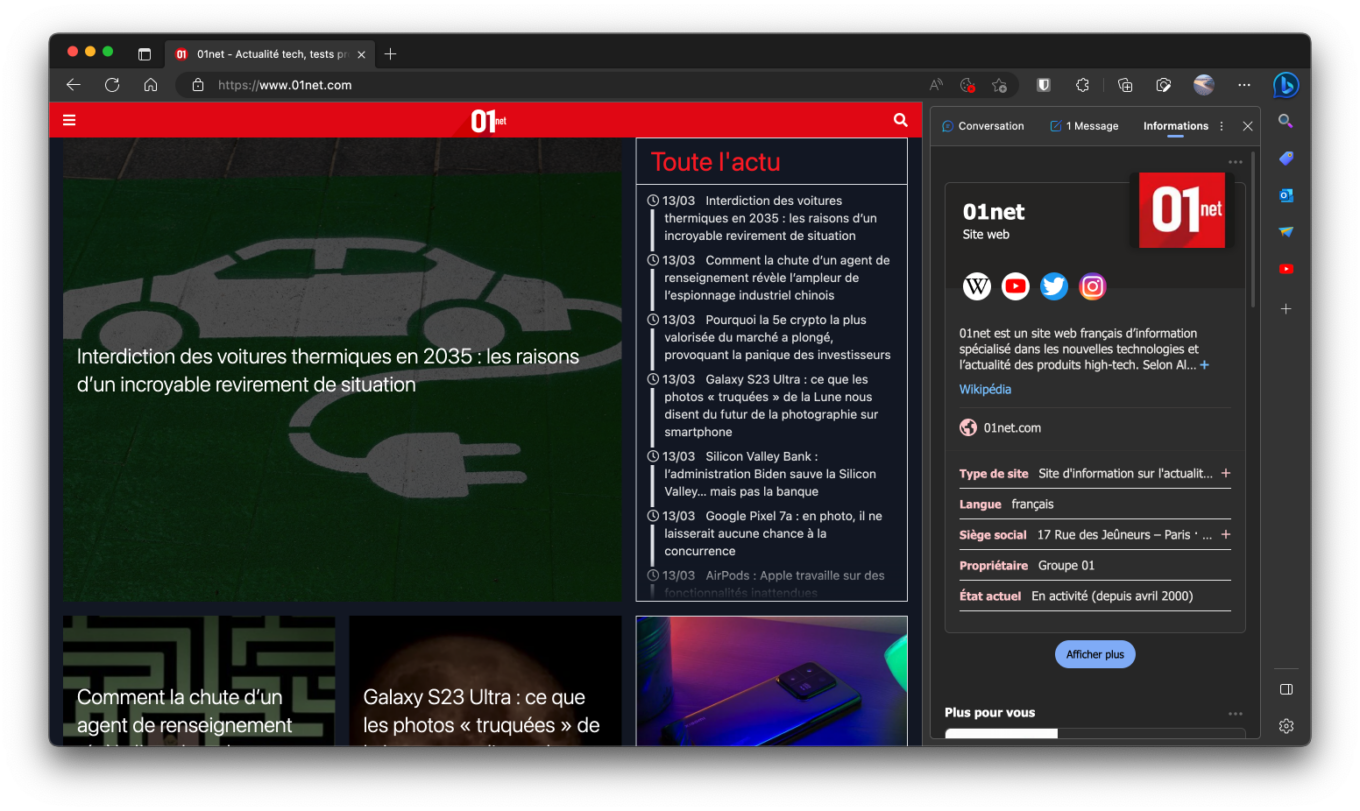Expand the Type de site row
1360x811 pixels.
1226,473
